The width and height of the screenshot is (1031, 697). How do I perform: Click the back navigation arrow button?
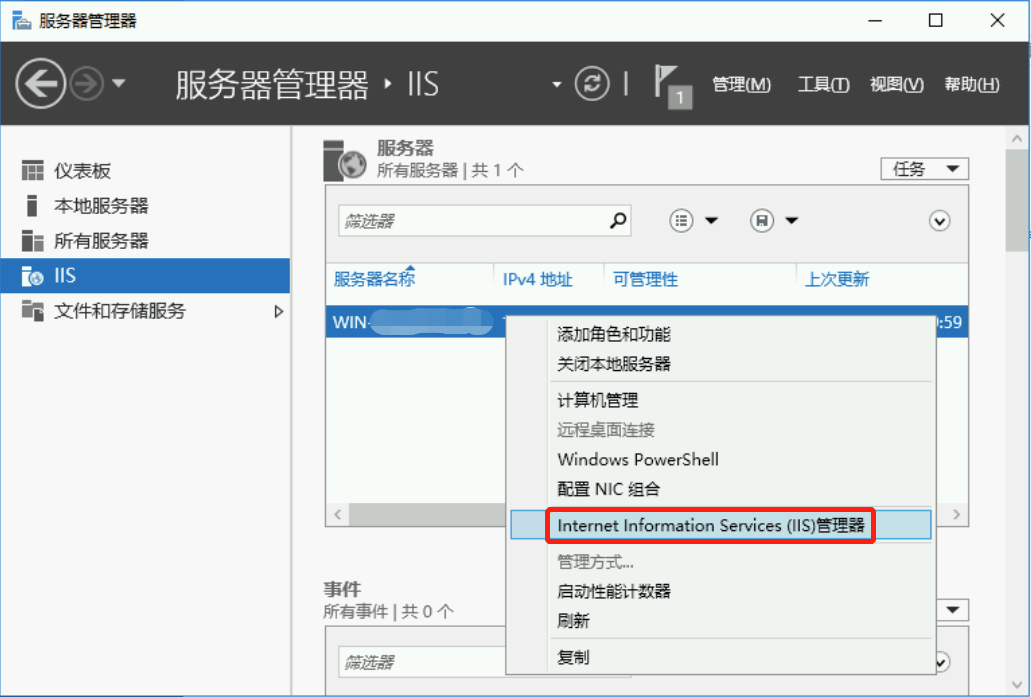41,84
